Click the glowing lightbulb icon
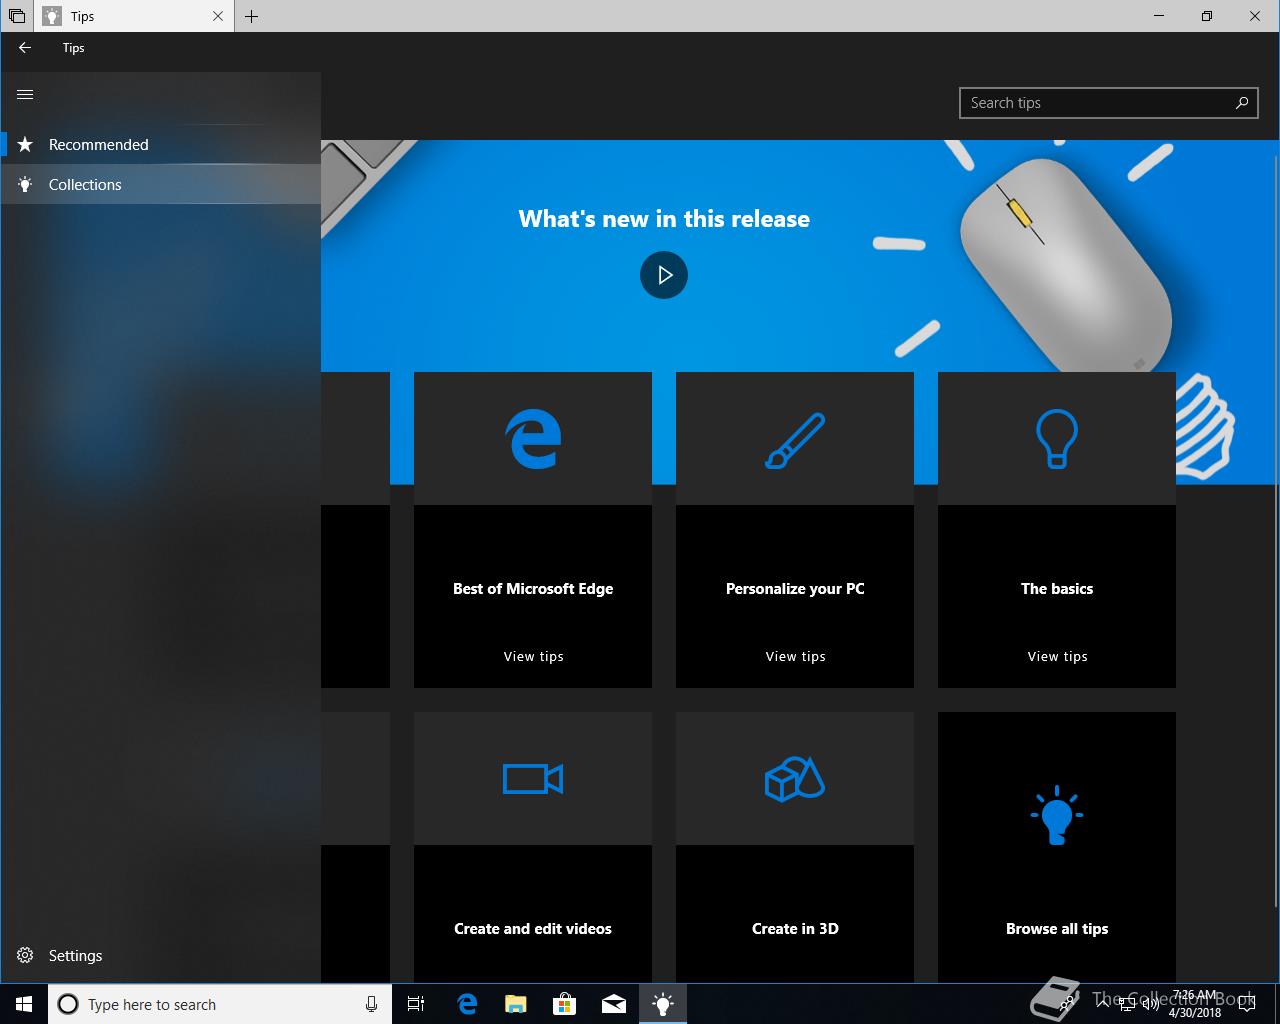Screen dimensions: 1280x1024 (x=1057, y=816)
